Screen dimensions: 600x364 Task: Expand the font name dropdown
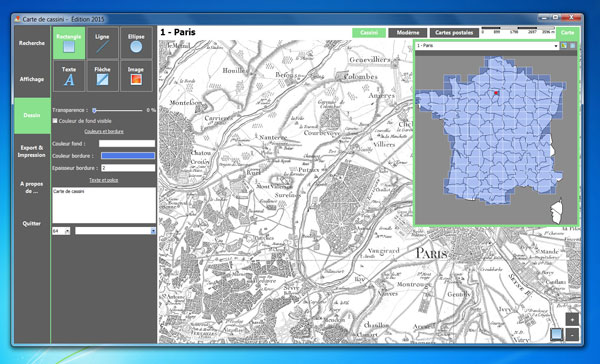point(115,231)
